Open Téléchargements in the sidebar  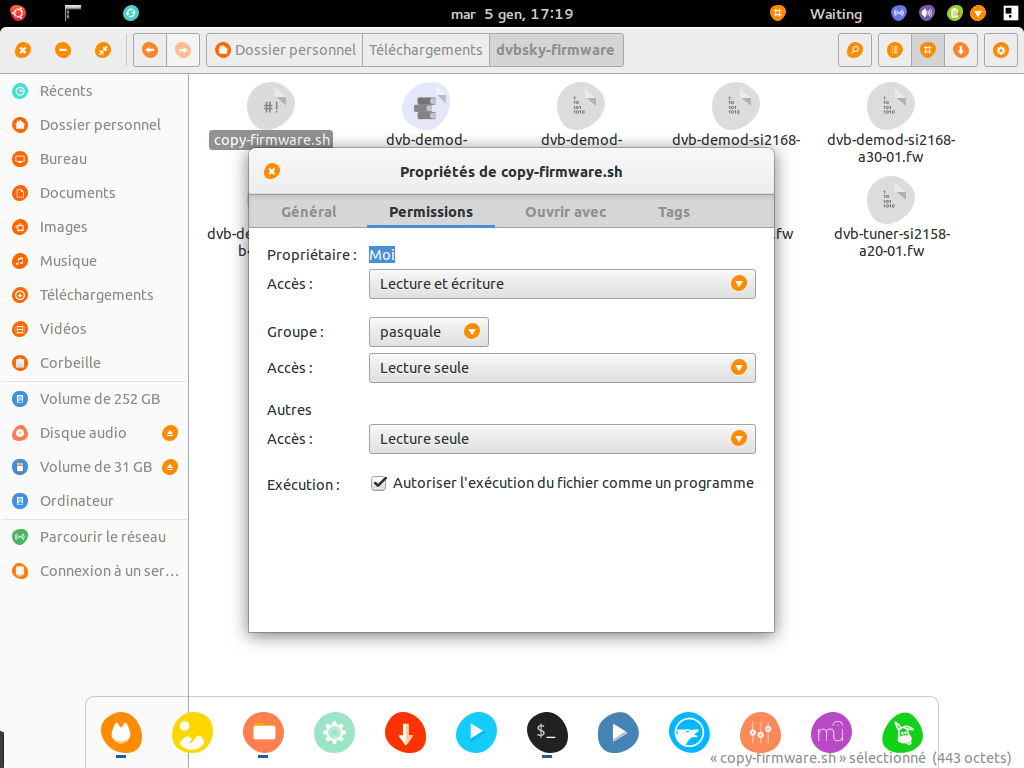point(95,295)
